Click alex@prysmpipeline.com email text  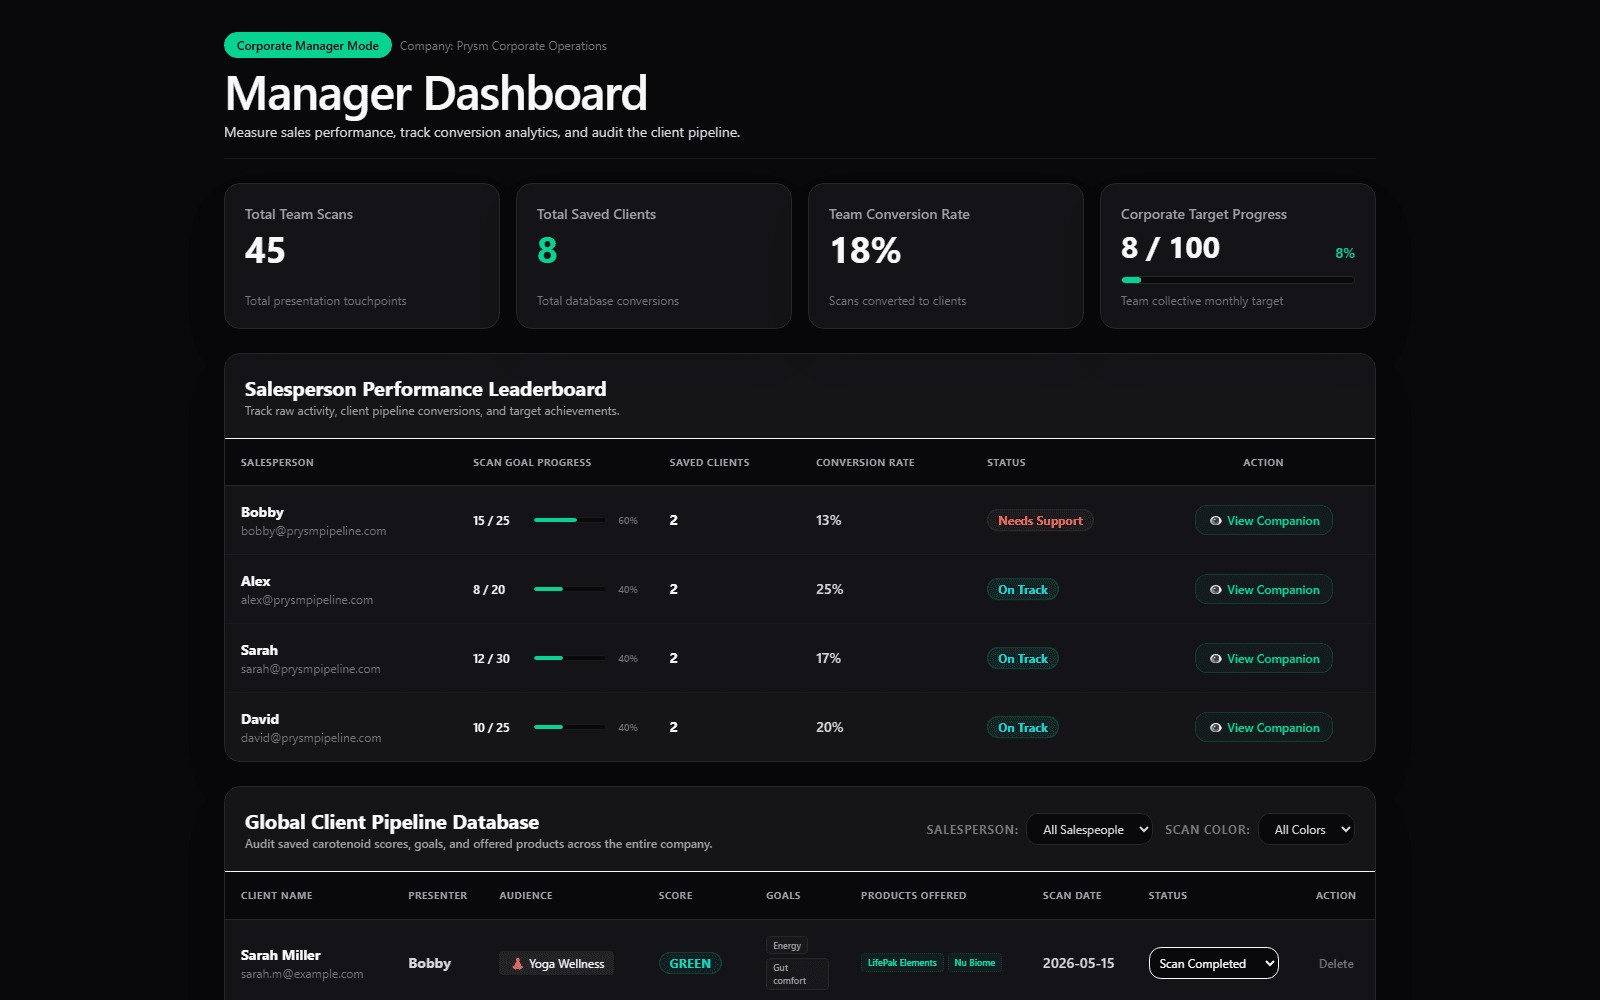pyautogui.click(x=307, y=600)
